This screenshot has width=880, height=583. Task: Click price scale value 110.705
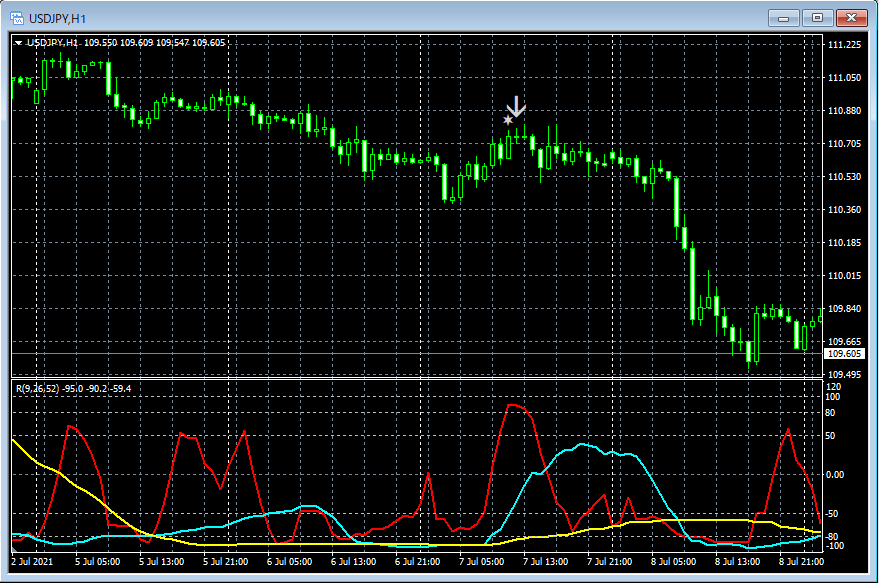[x=845, y=144]
